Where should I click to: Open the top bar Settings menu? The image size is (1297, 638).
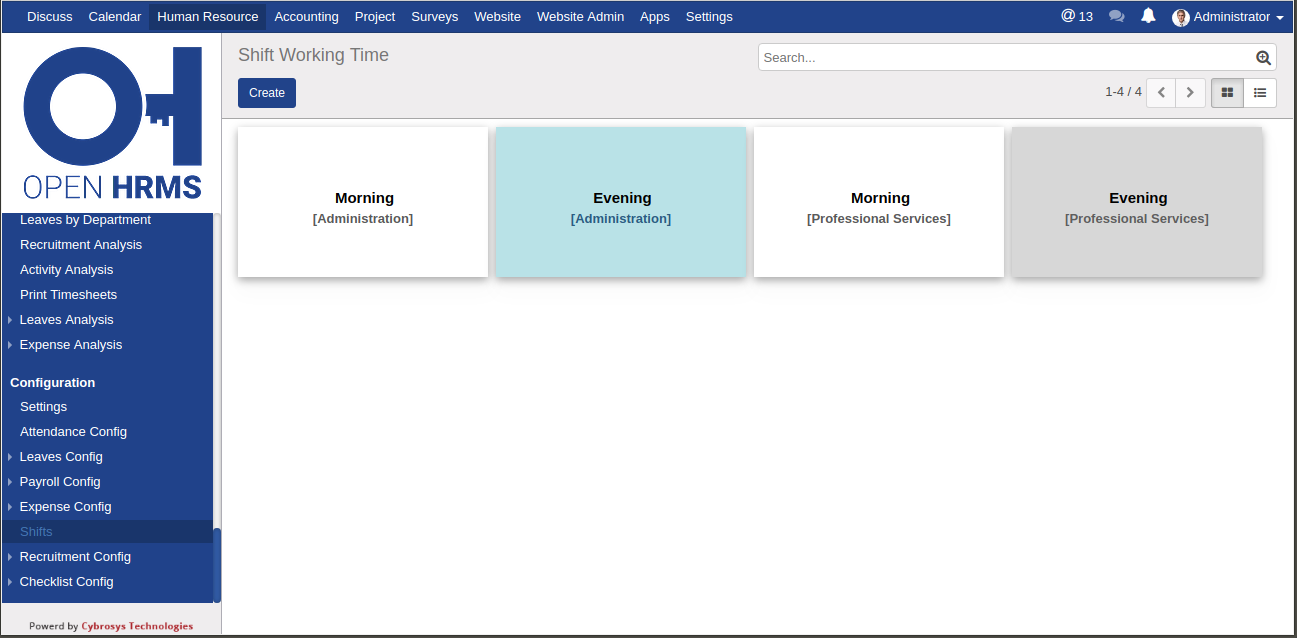coord(709,17)
